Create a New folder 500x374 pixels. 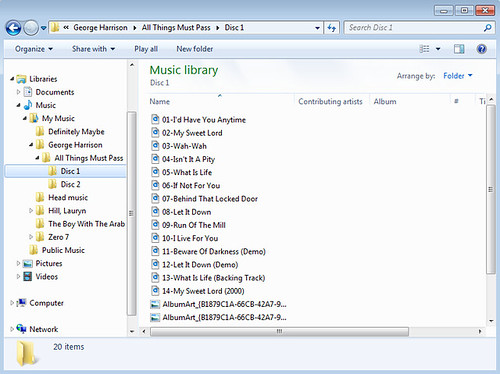[x=194, y=49]
